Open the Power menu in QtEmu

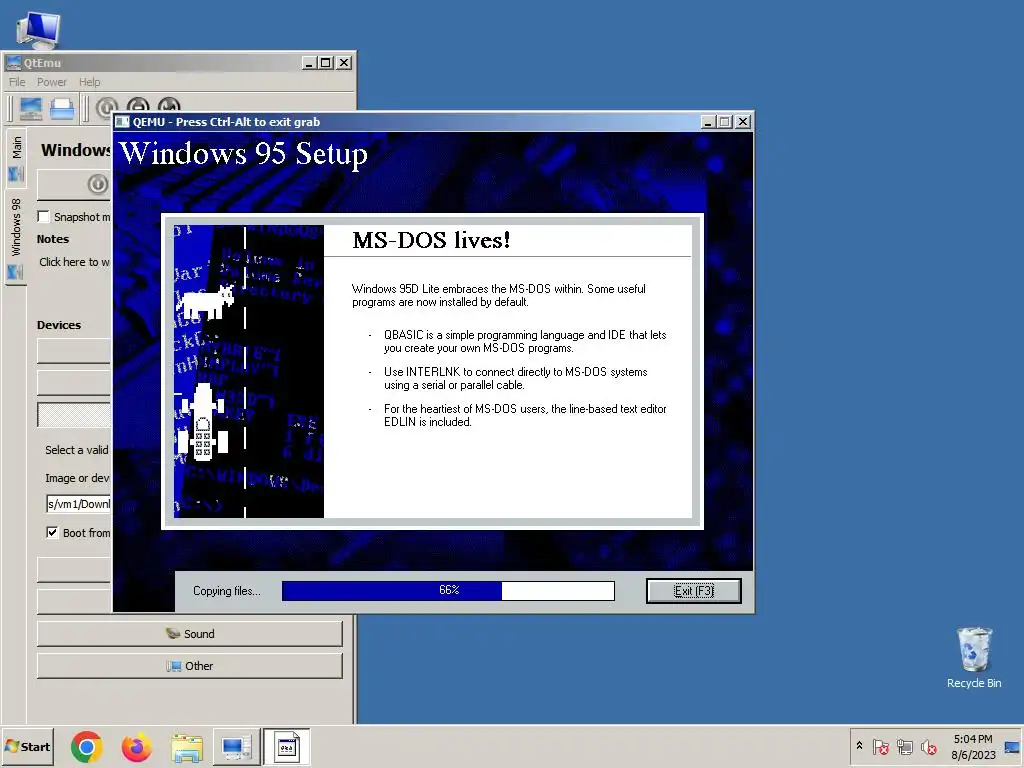click(52, 82)
